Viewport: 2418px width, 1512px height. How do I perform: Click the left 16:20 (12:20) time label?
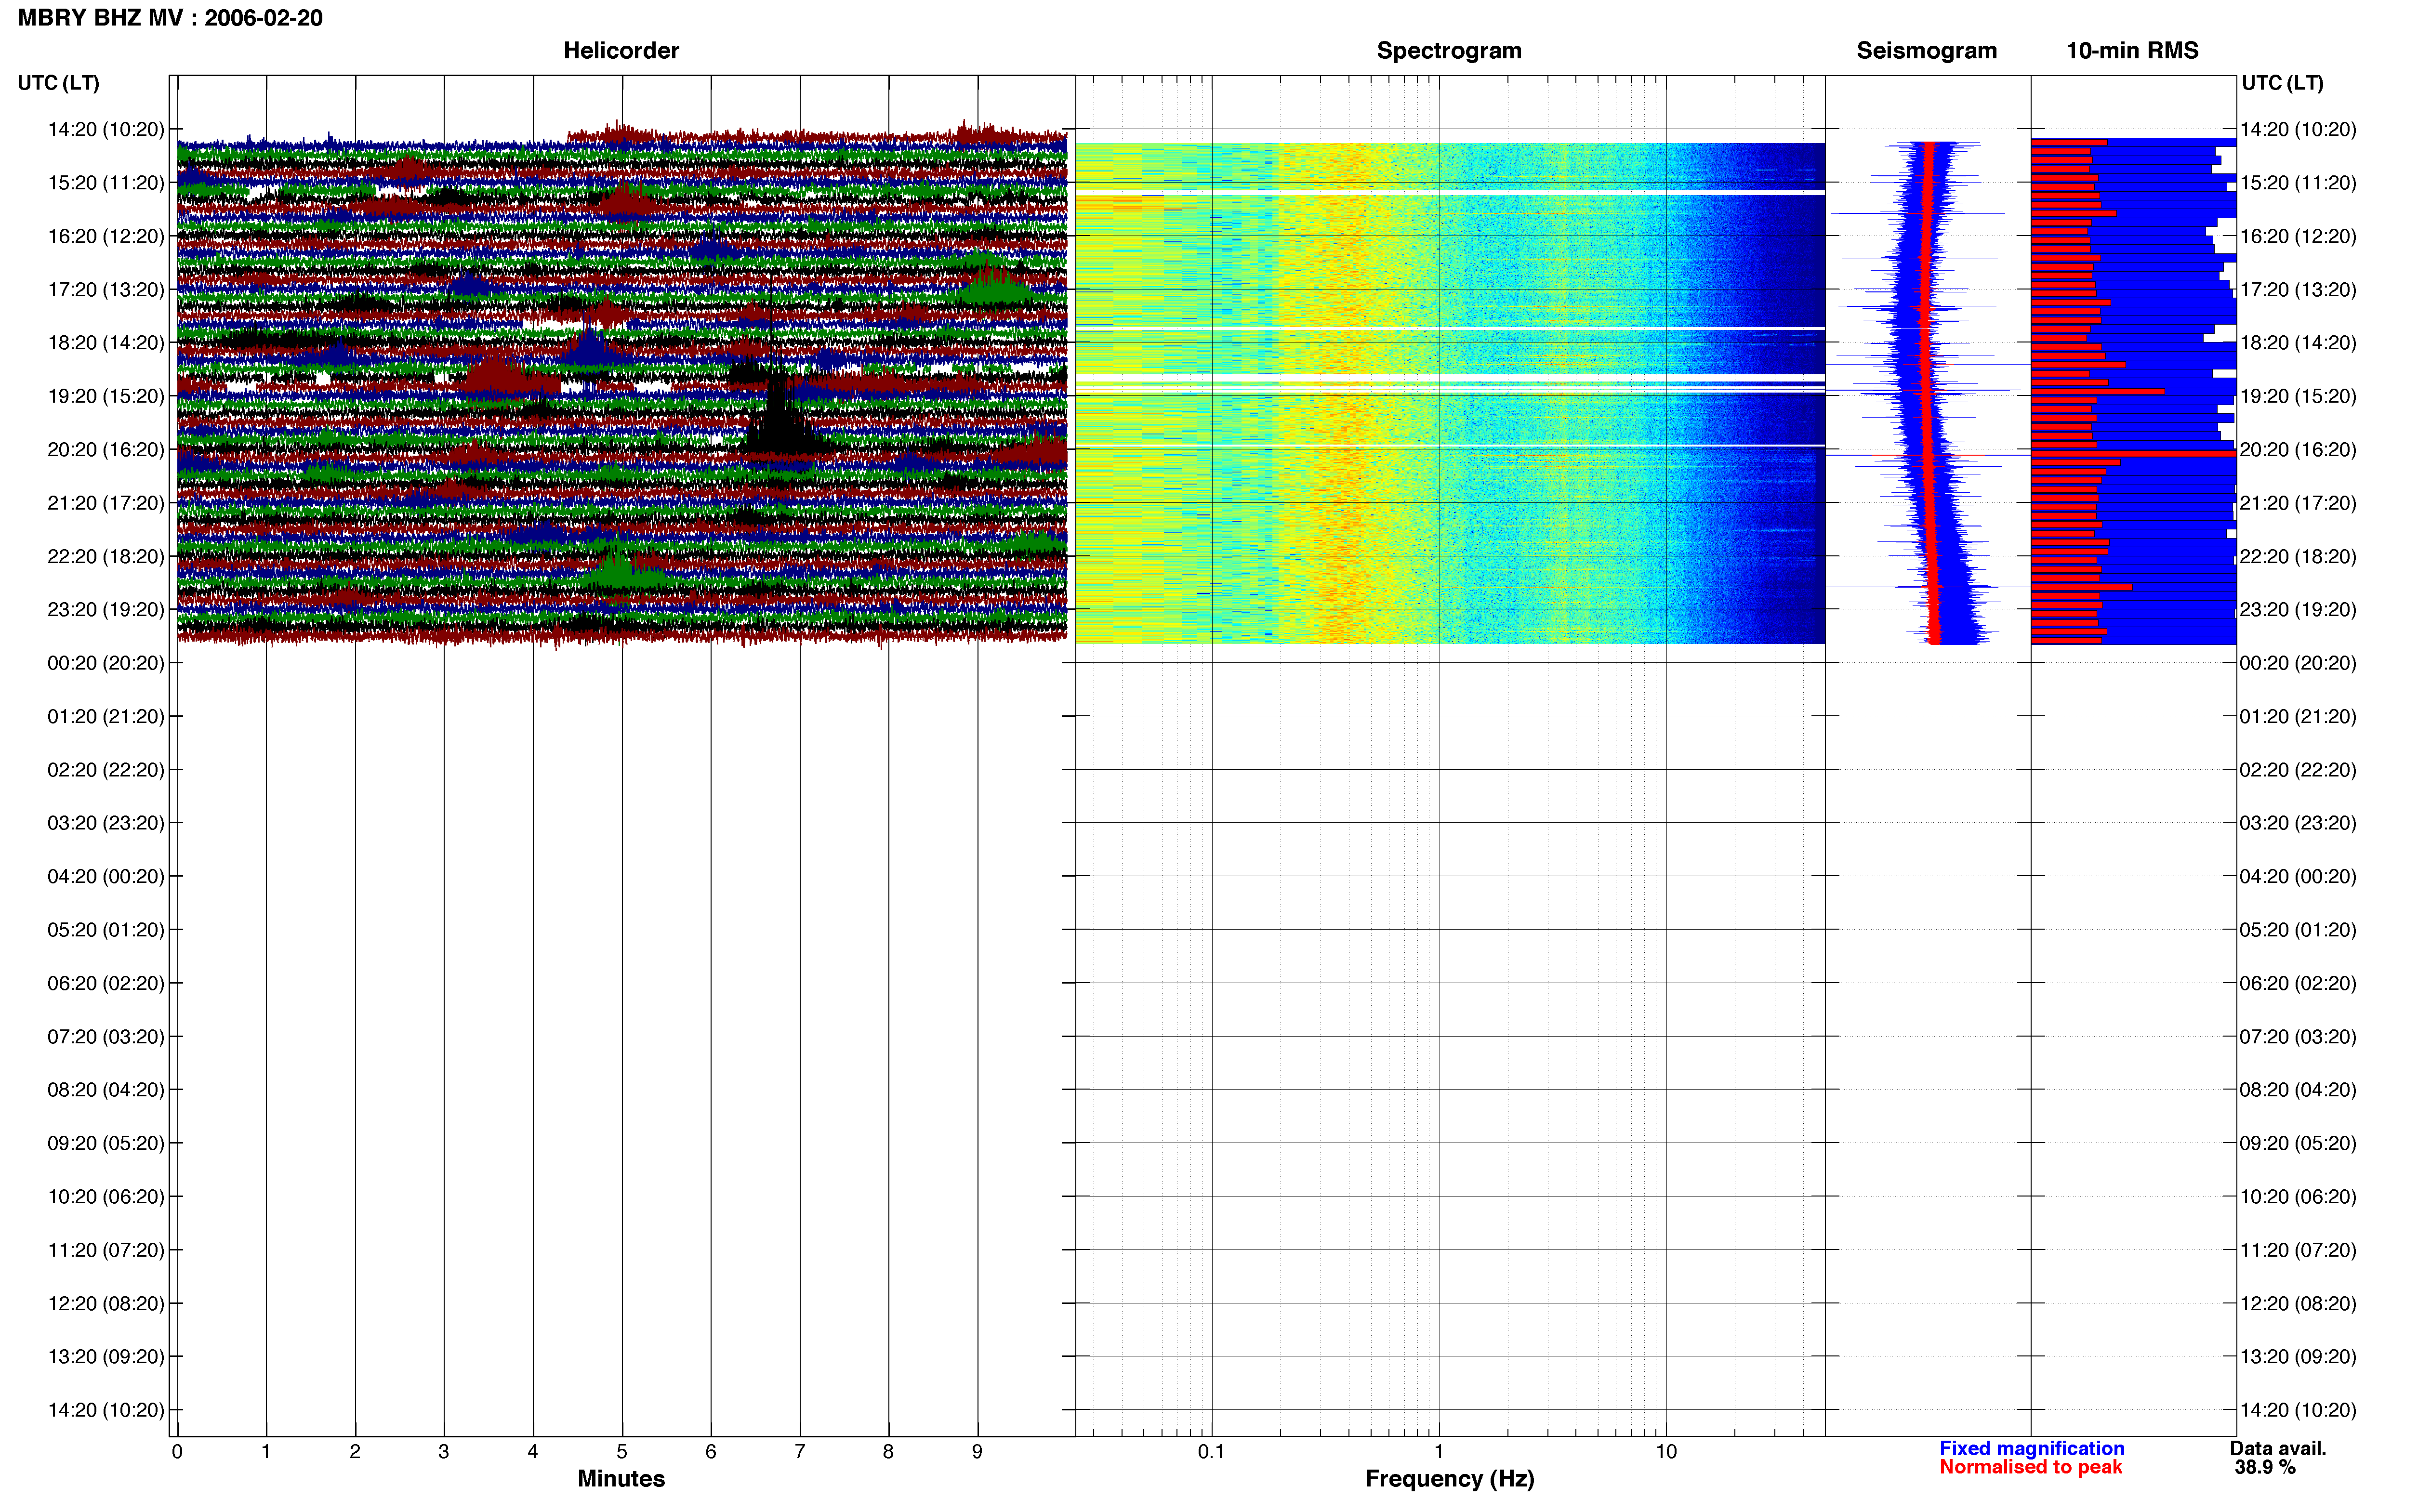106,236
